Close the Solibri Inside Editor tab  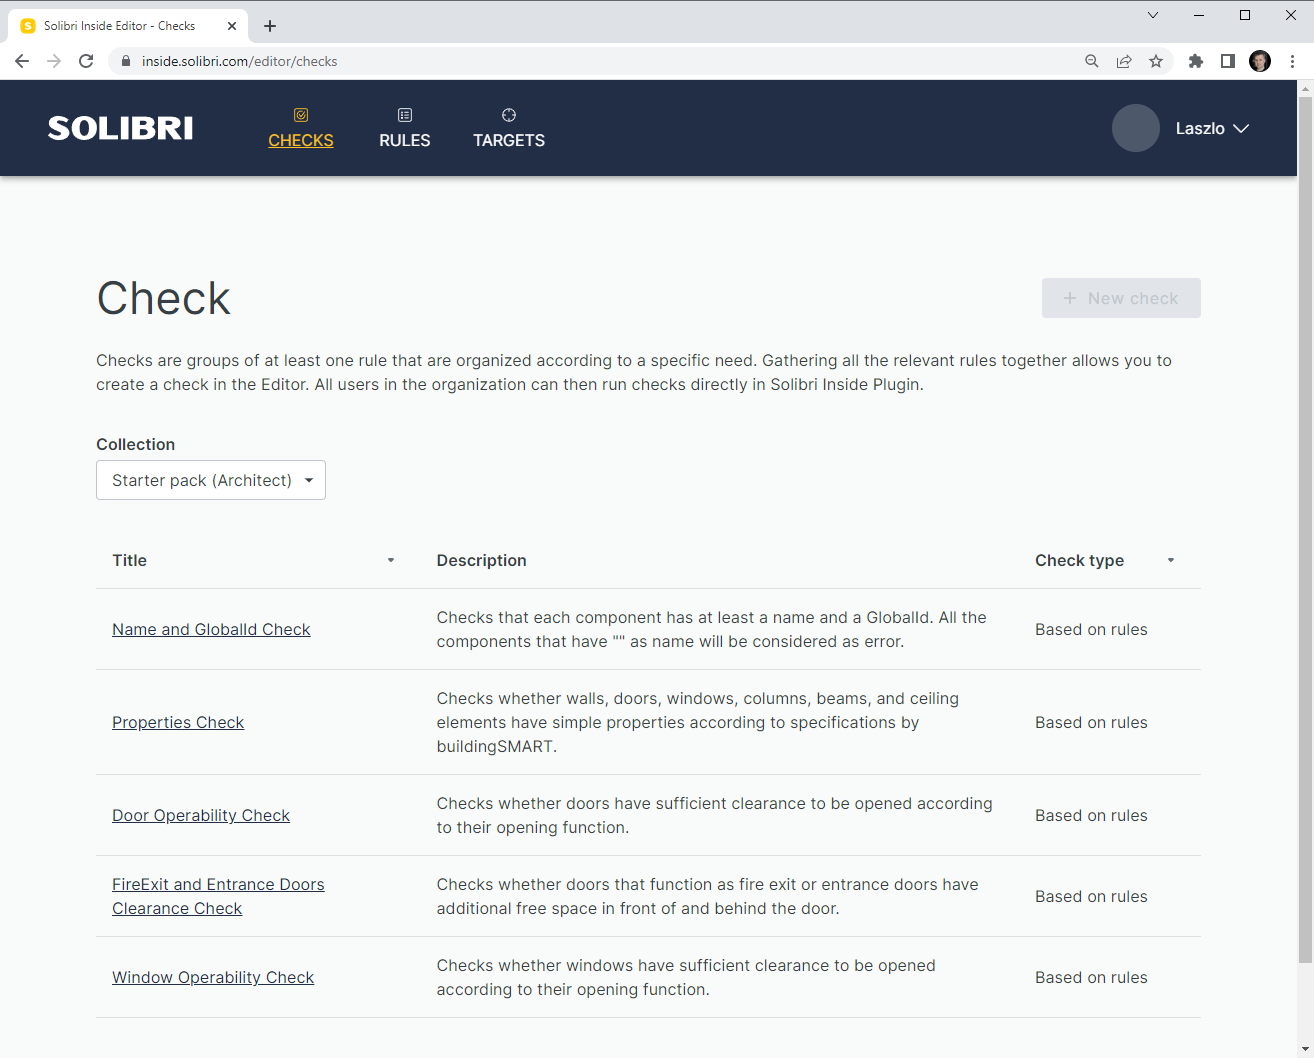pos(232,26)
